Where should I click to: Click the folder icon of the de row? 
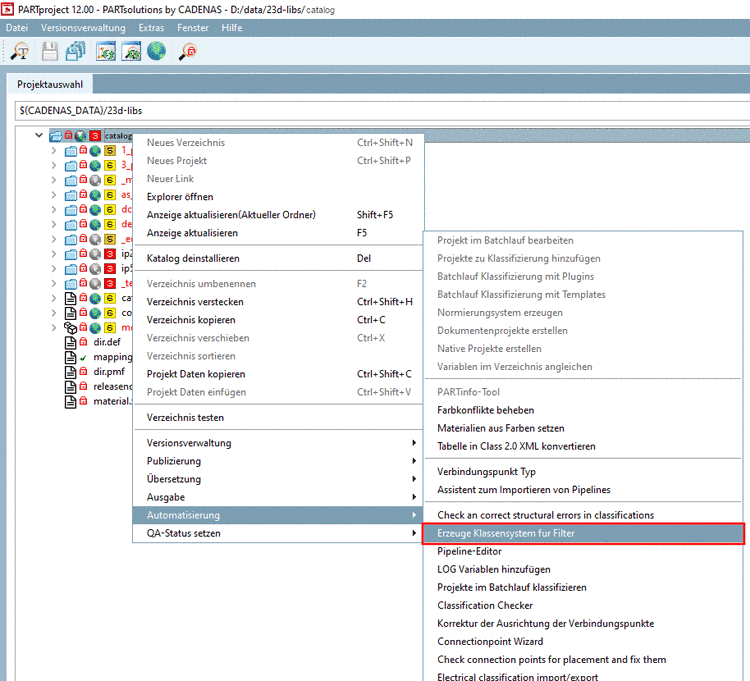(x=71, y=225)
